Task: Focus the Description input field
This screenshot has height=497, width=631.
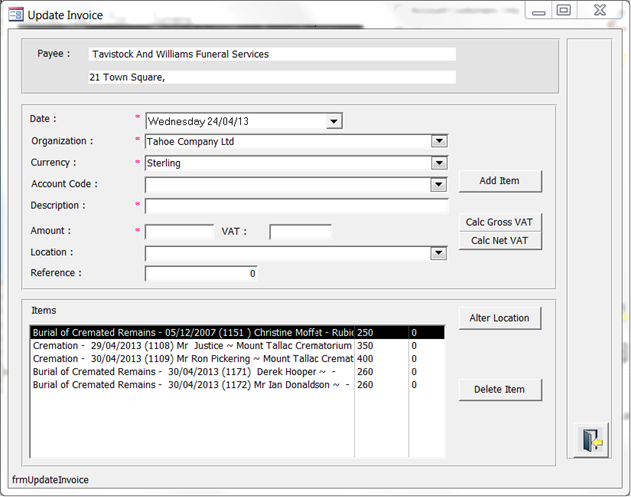Action: [297, 206]
